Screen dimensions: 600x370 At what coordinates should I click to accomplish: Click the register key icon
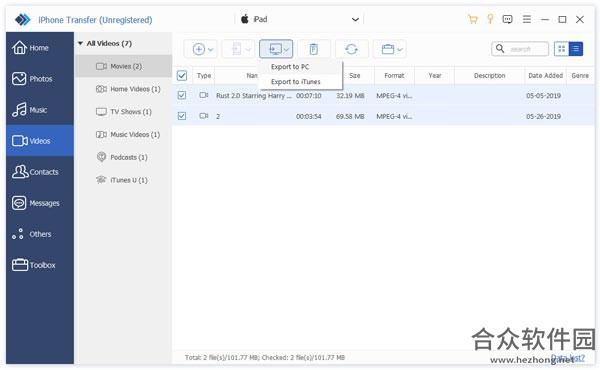coord(490,19)
